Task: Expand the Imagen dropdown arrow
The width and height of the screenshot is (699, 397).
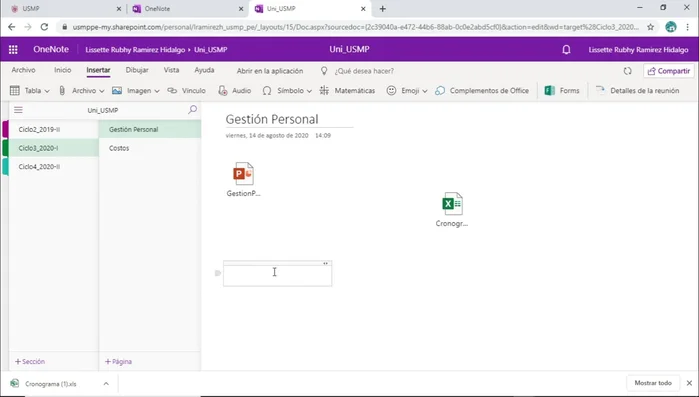Action: 157,91
